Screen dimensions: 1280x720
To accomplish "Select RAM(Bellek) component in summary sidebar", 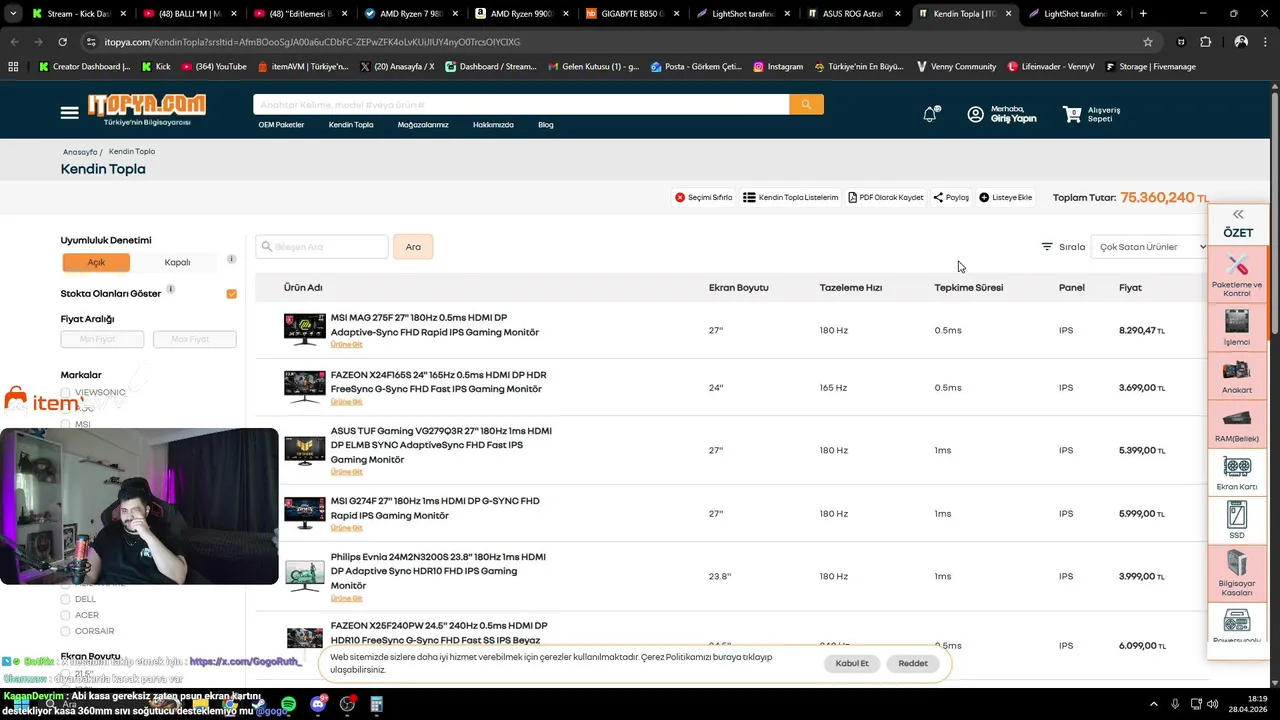I will tap(1237, 424).
